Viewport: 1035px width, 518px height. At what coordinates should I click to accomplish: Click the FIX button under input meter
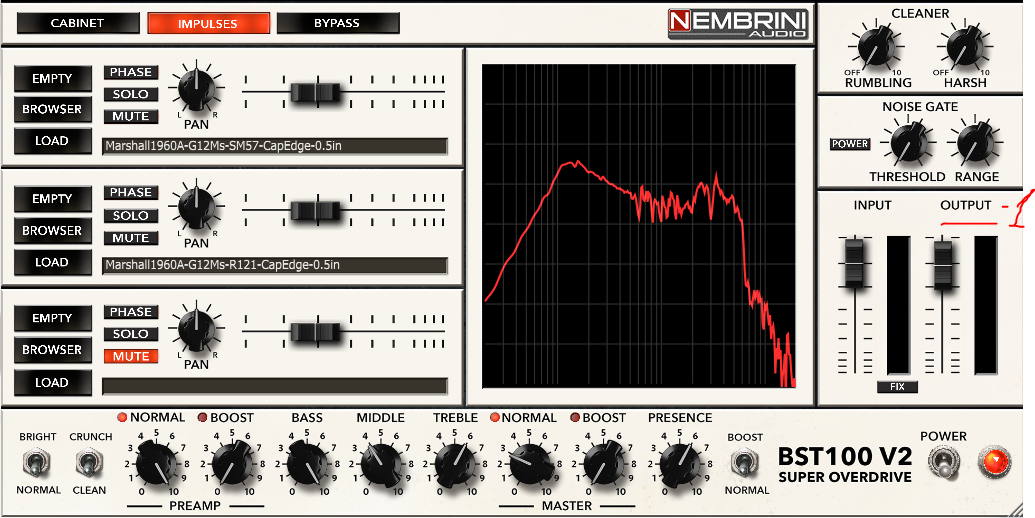(897, 387)
